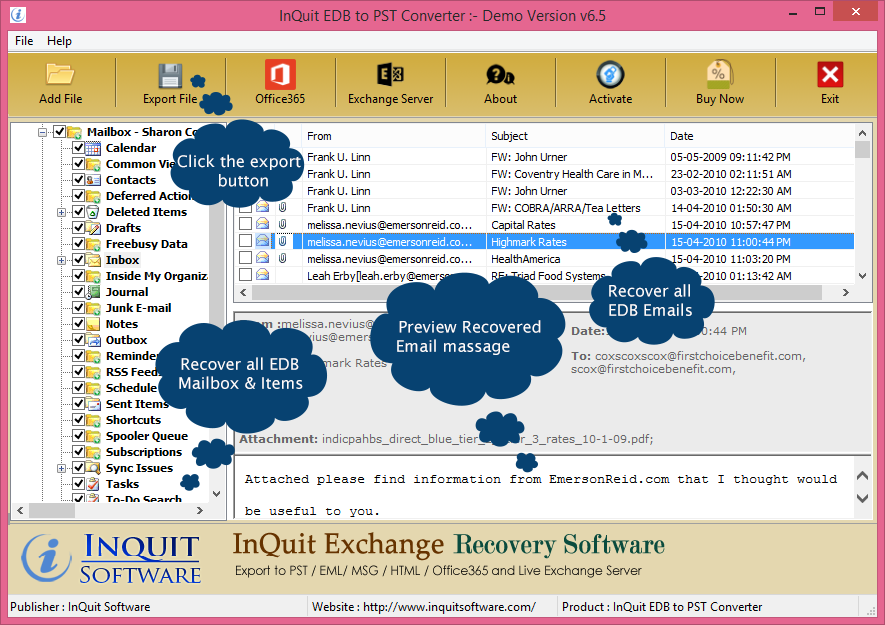The image size is (885, 625).
Task: Click the message body scroll-down arrow
Action: point(862,498)
